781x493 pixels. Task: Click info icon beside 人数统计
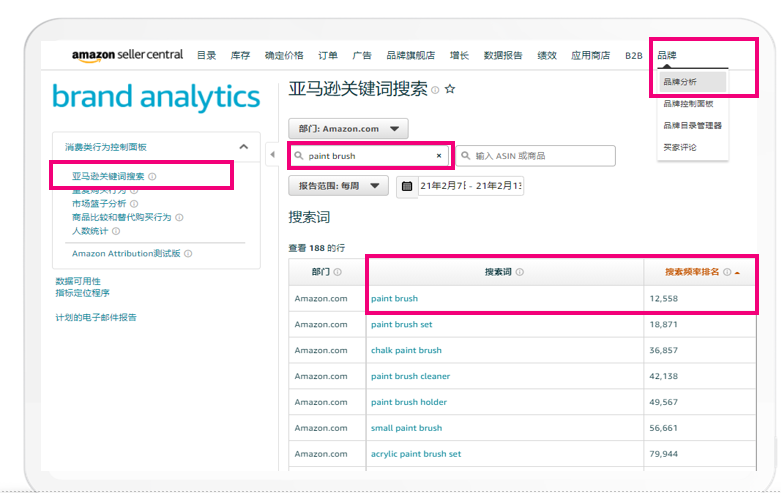116,231
